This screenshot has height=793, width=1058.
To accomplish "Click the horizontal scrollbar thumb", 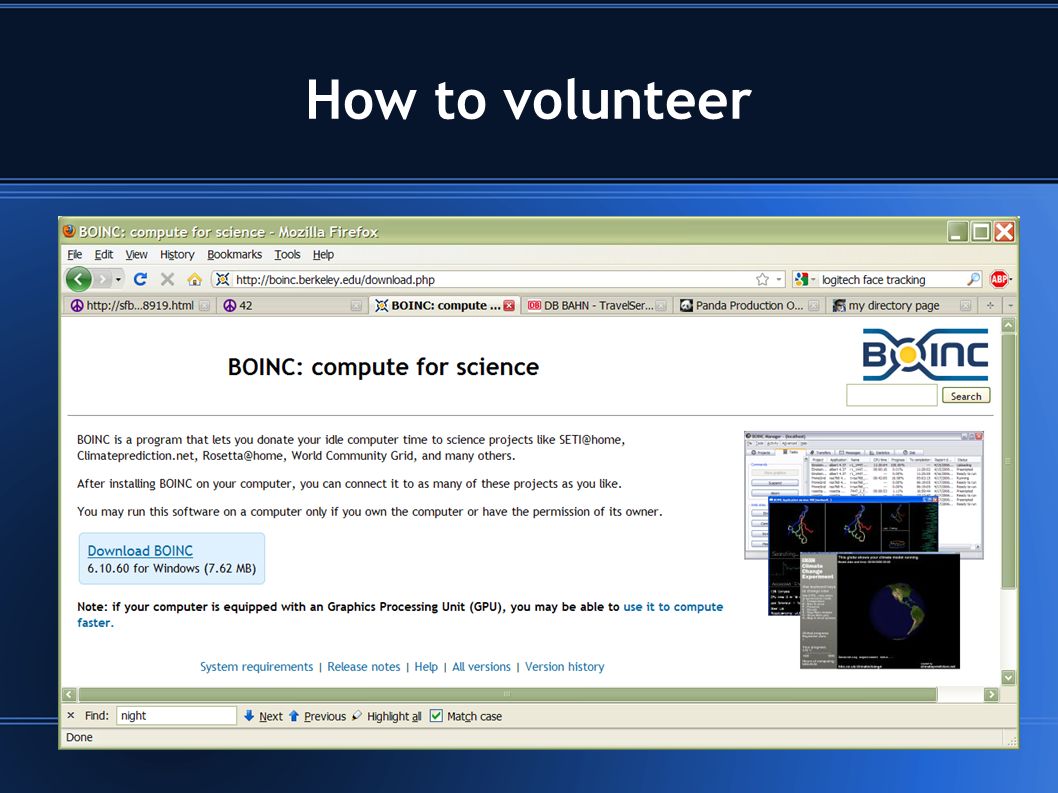I will (507, 694).
